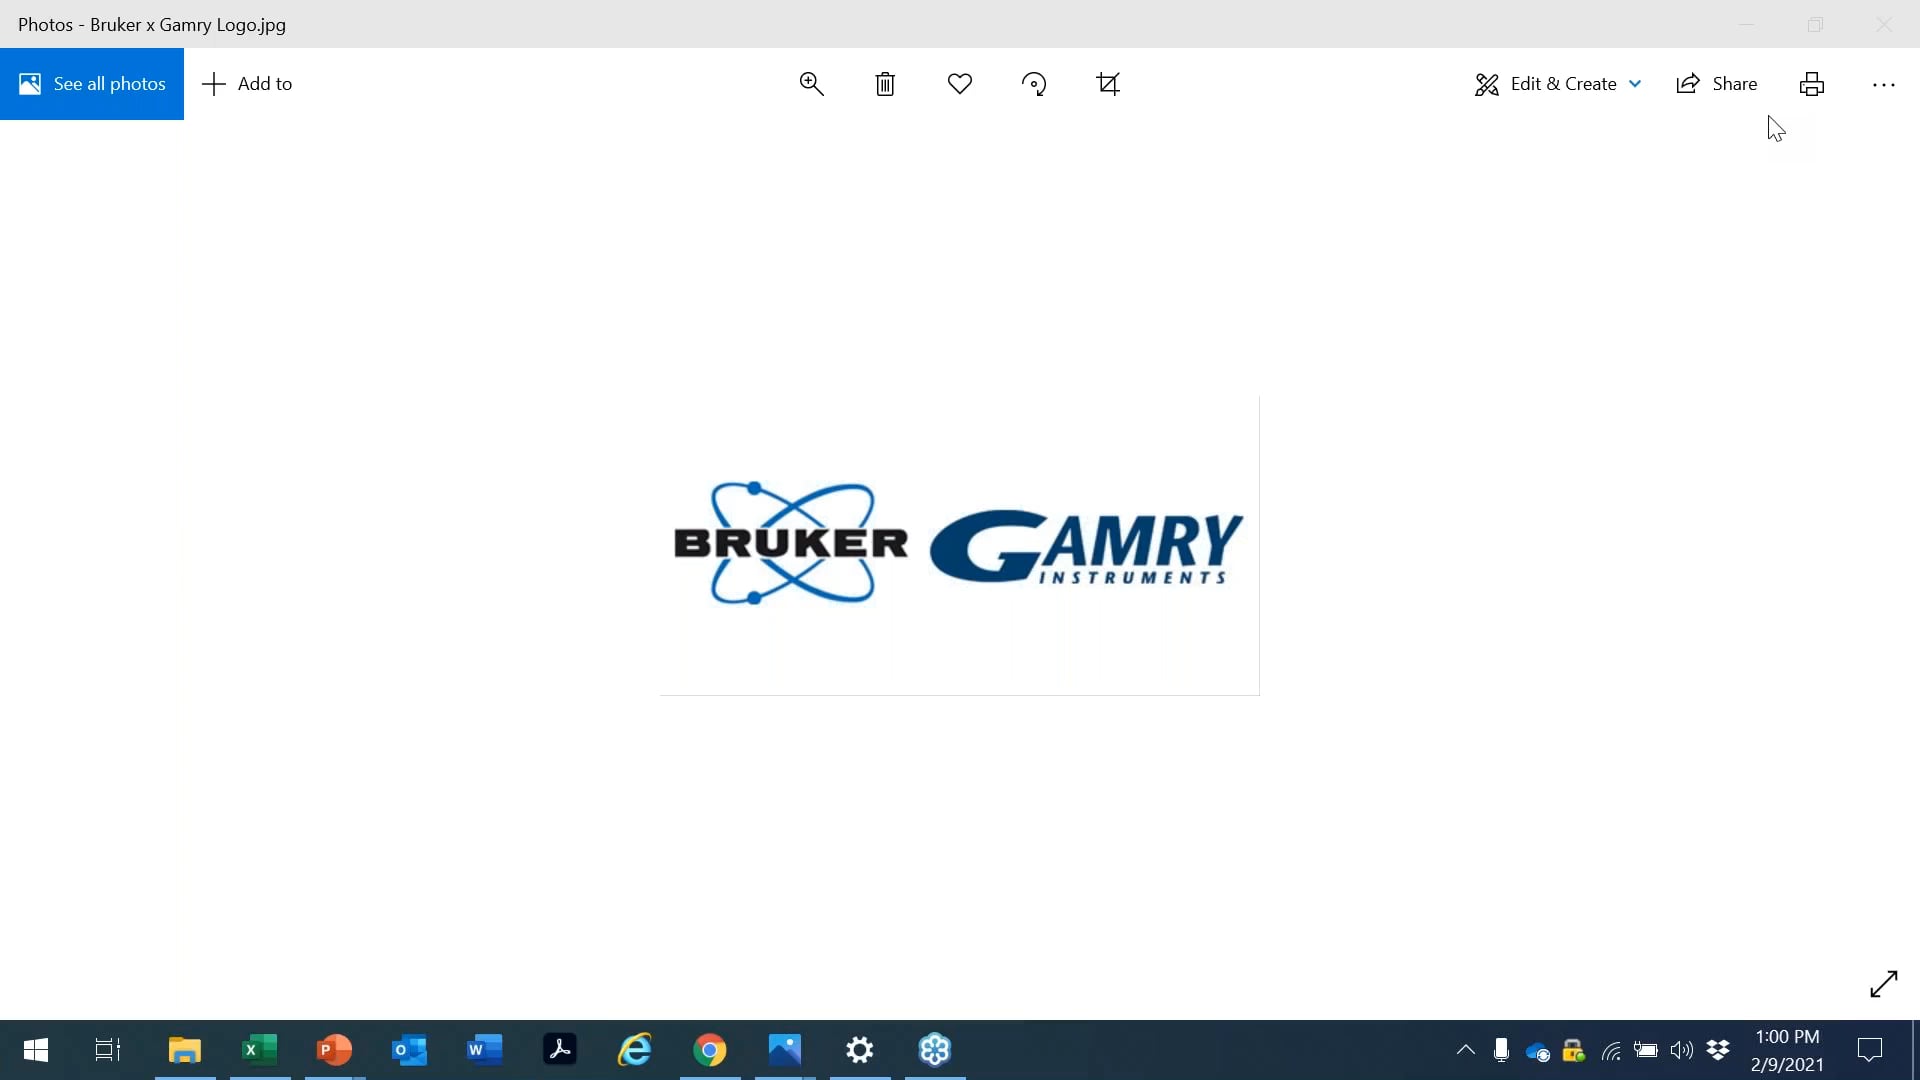Launch Internet Explorer from the taskbar

(635, 1050)
